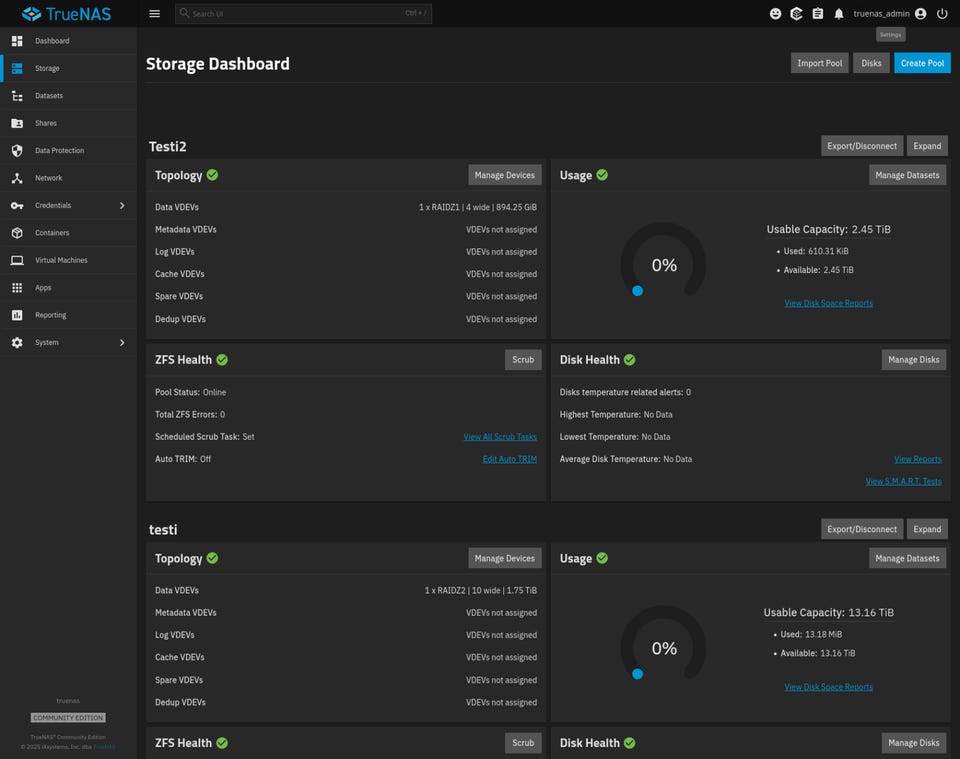Click the Create Pool button
The image size is (960, 759).
(x=921, y=63)
